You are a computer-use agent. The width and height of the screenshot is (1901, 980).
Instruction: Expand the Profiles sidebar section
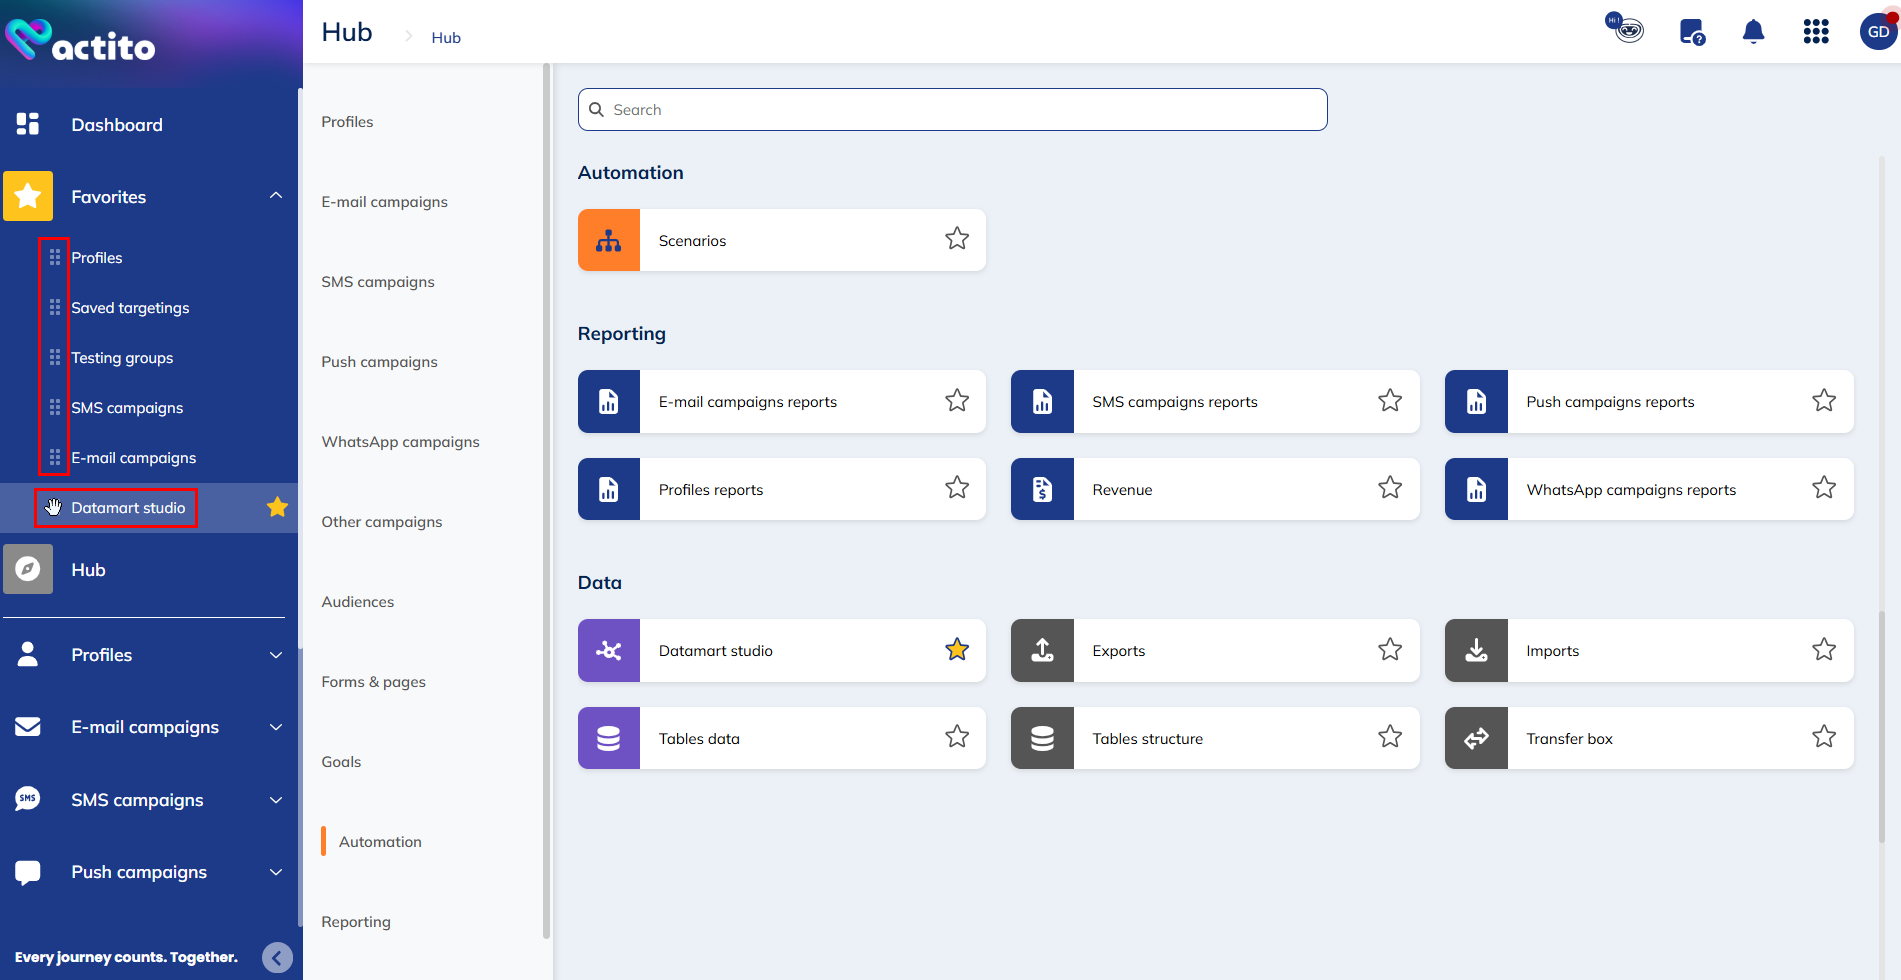tap(275, 655)
